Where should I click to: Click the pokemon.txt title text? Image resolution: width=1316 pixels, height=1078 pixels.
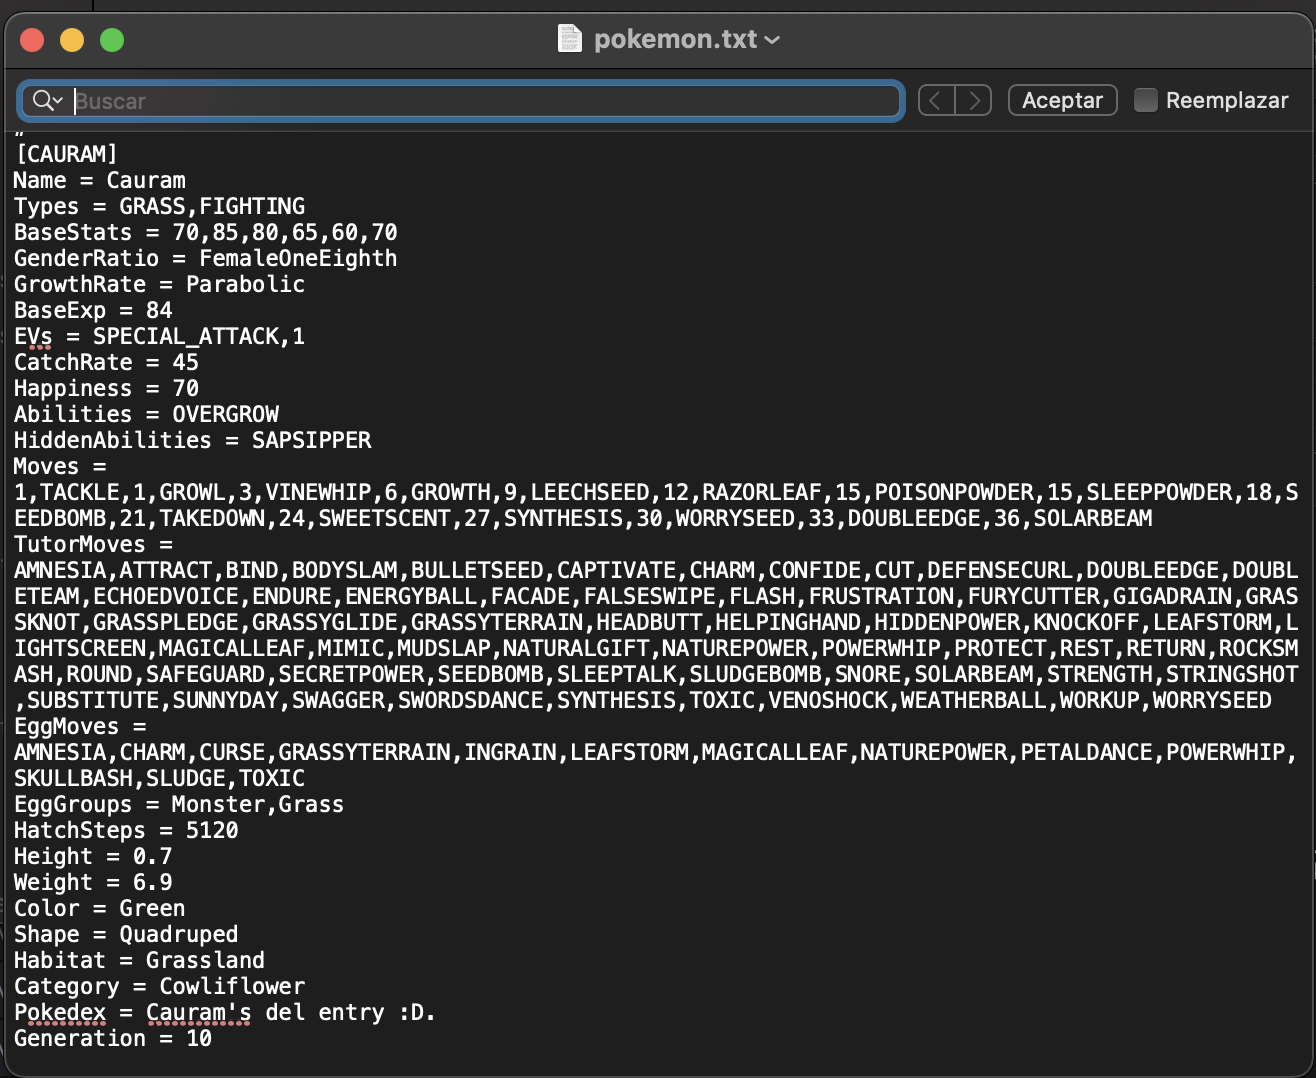click(675, 39)
